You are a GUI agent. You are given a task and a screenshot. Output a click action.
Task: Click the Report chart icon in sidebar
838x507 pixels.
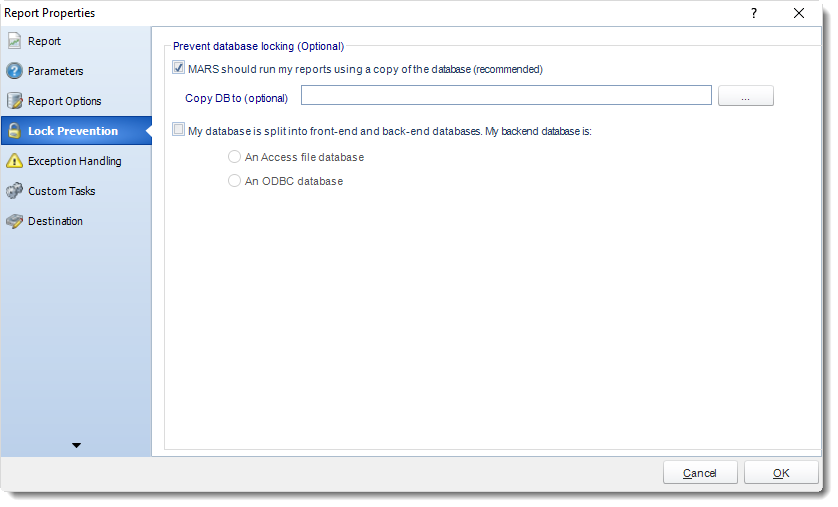[x=14, y=41]
